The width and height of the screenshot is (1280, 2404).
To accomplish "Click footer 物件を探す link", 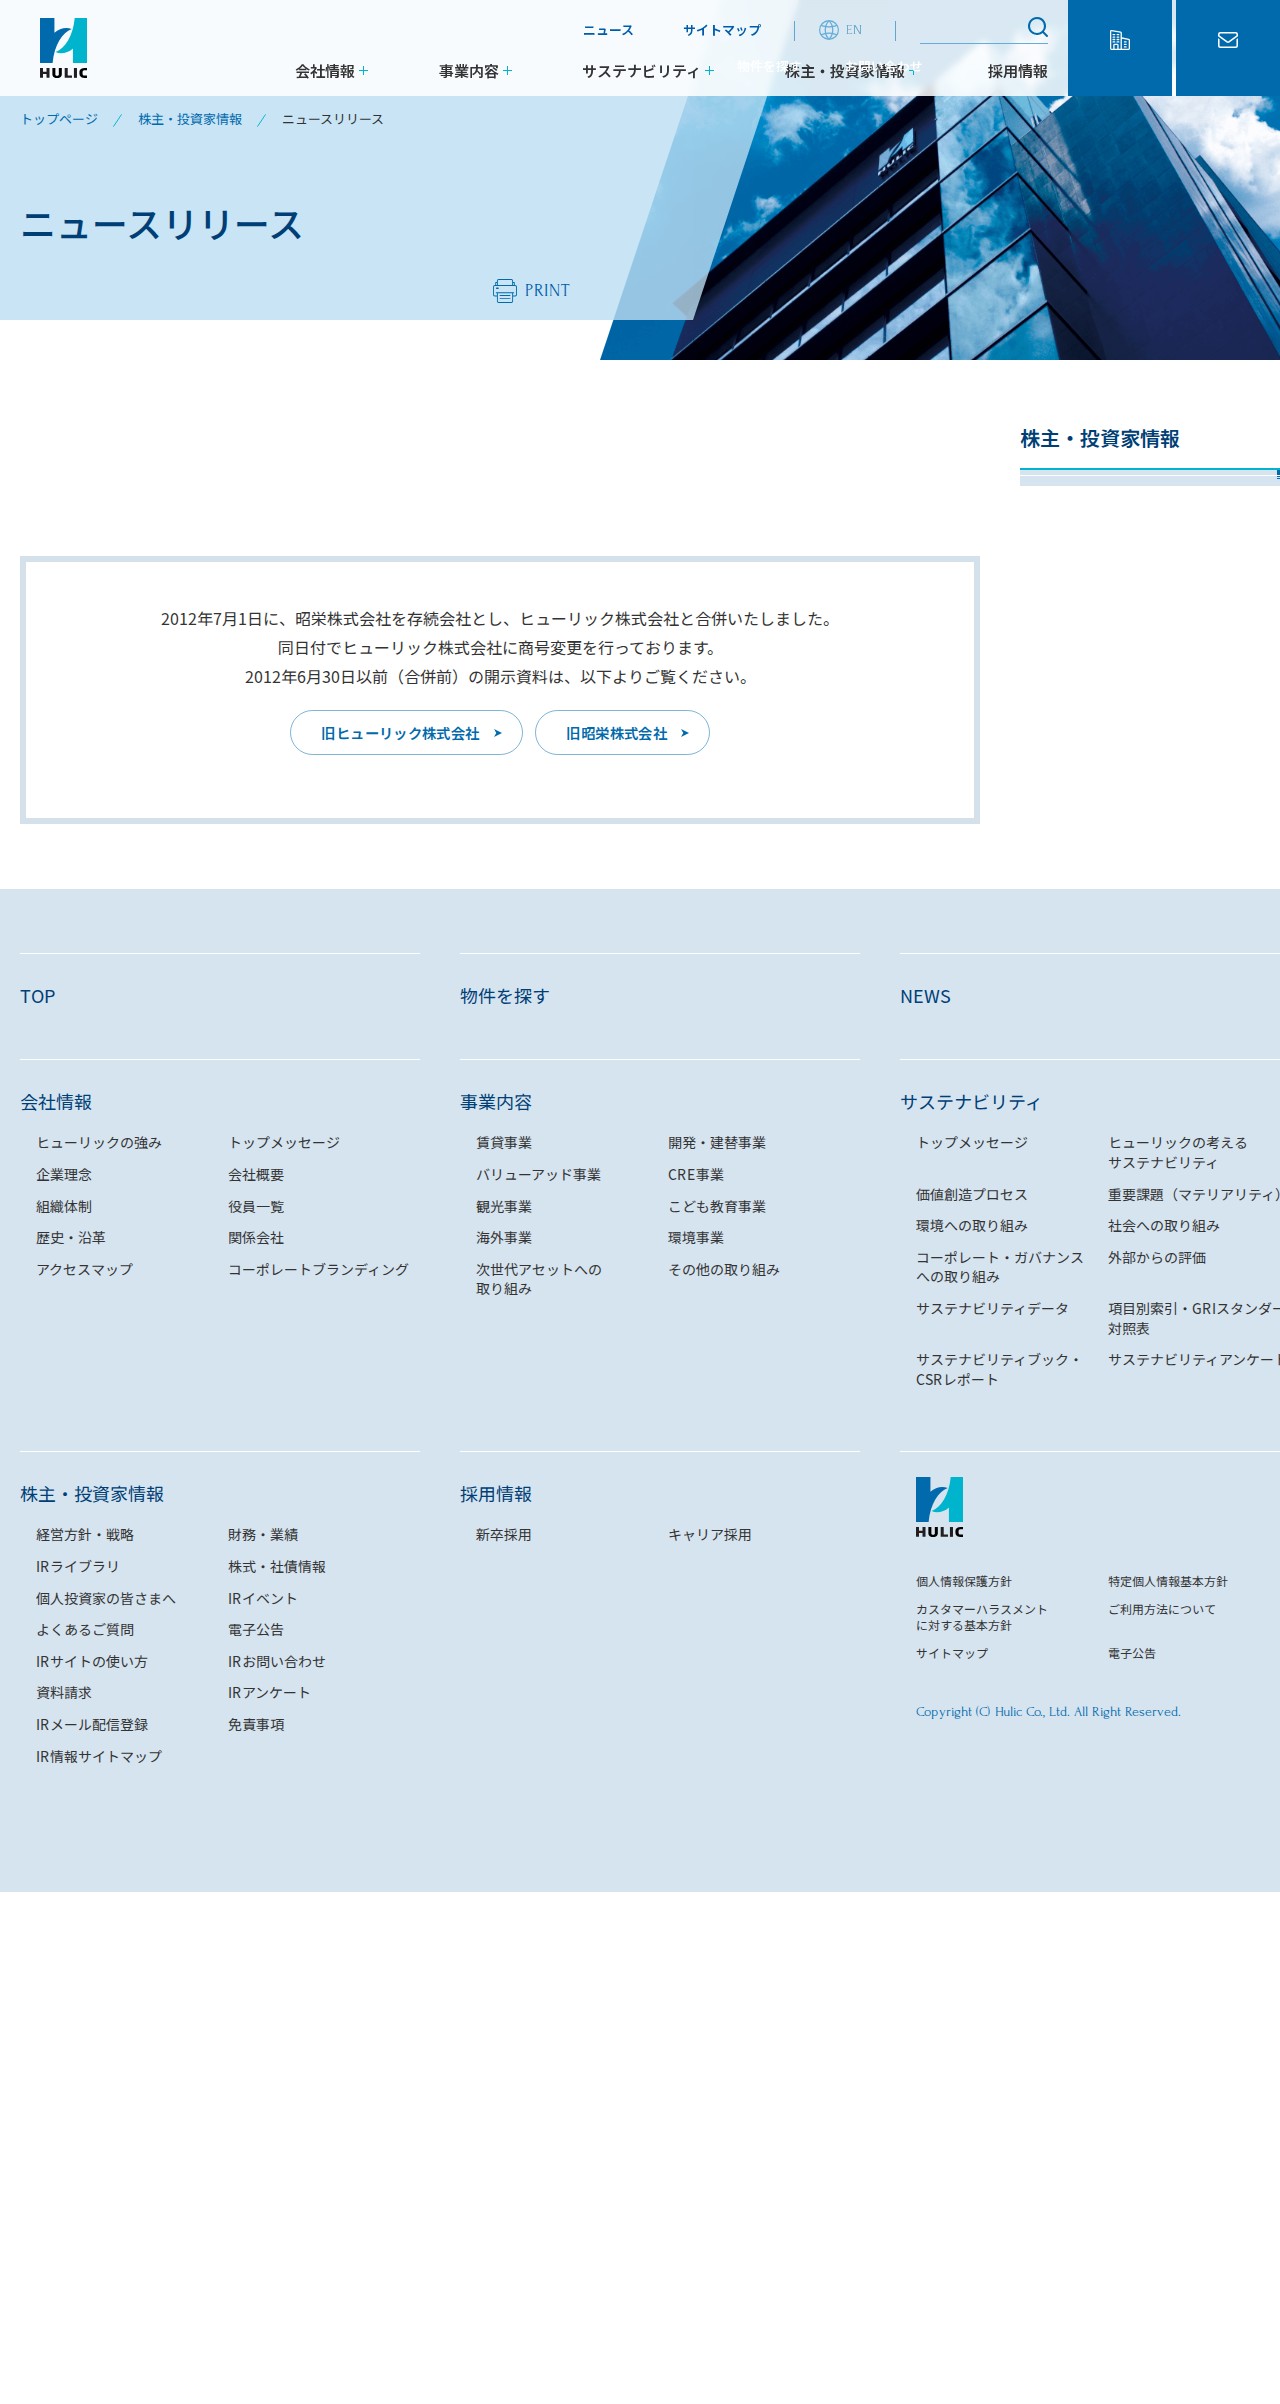I will [x=505, y=996].
